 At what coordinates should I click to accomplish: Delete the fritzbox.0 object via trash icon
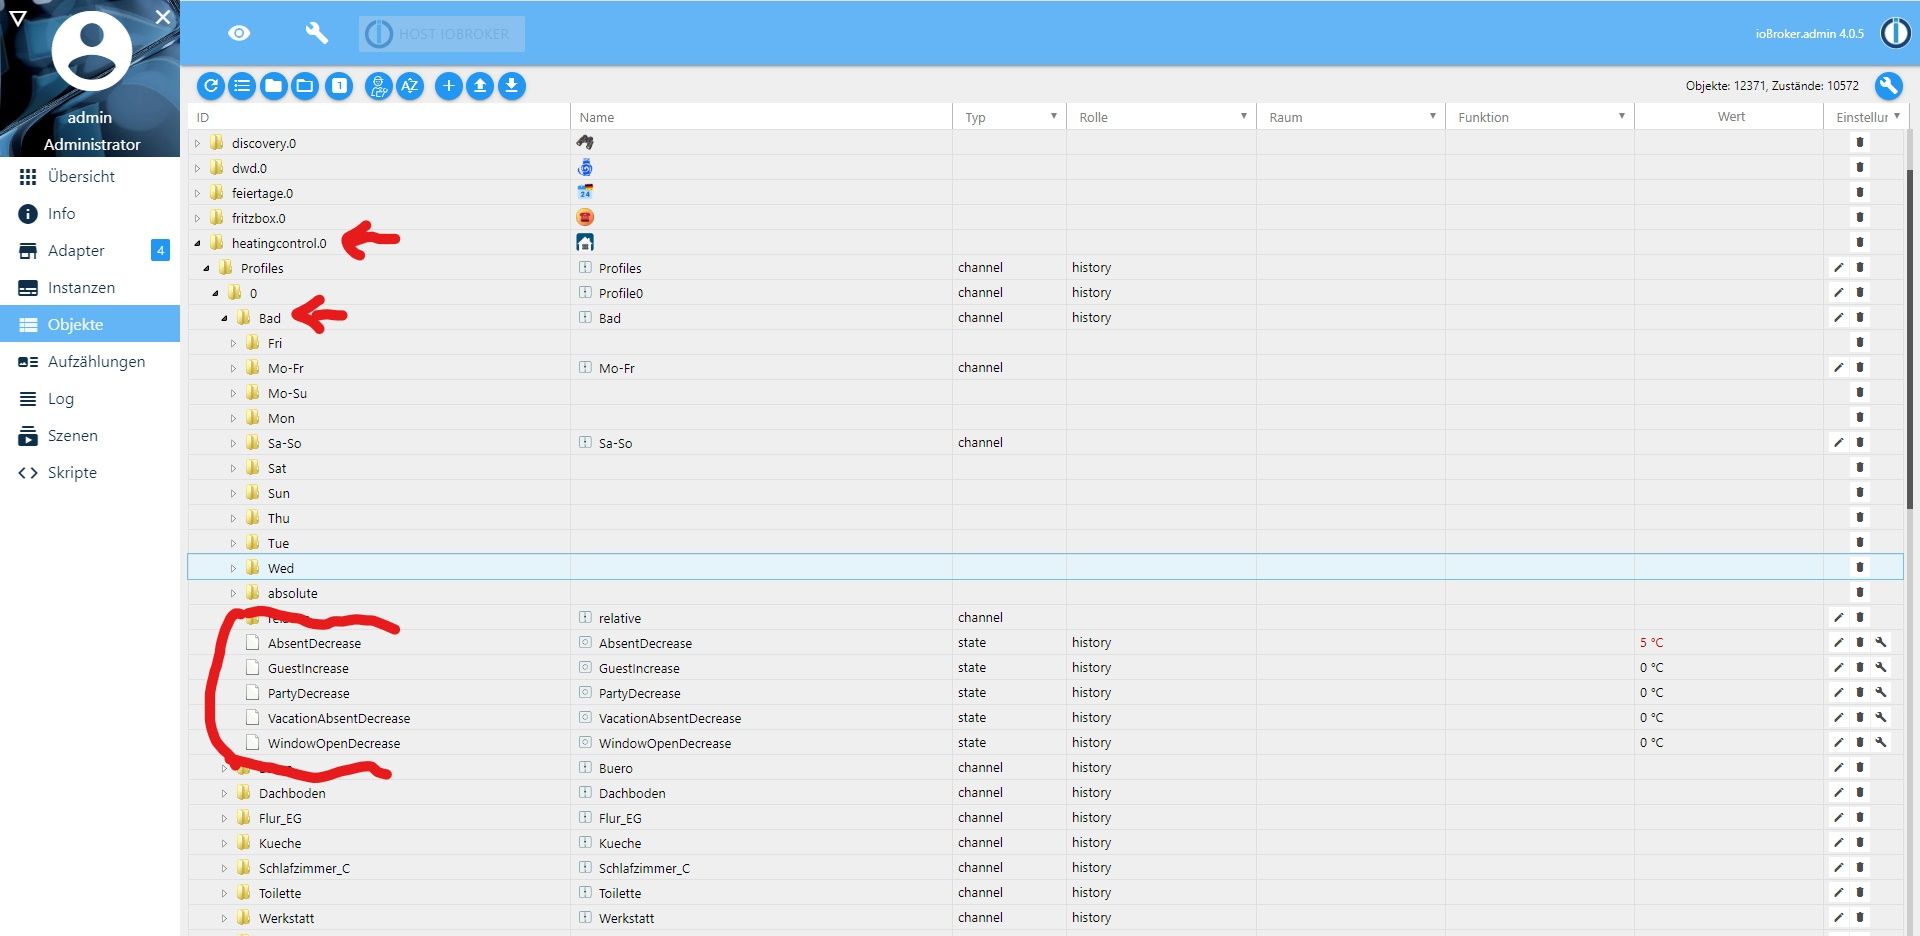pos(1860,217)
